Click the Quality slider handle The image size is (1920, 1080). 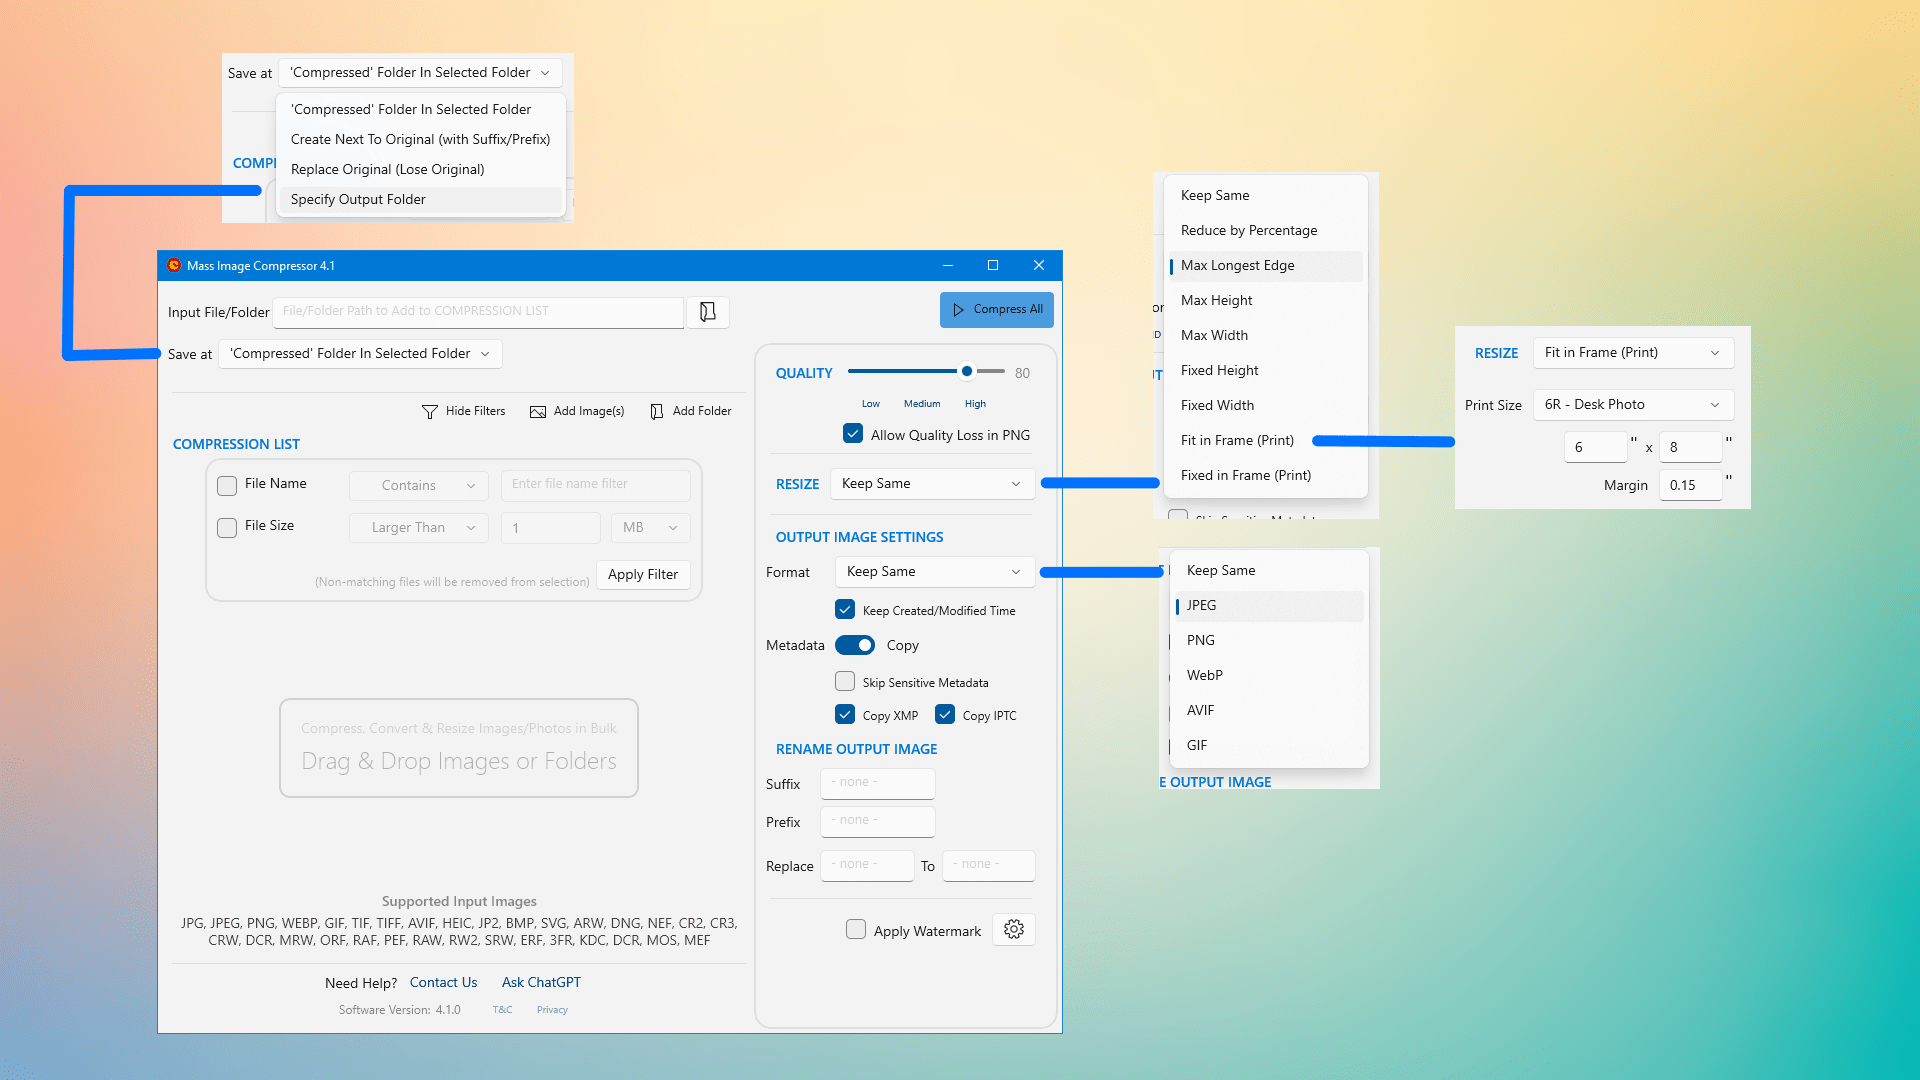[967, 372]
